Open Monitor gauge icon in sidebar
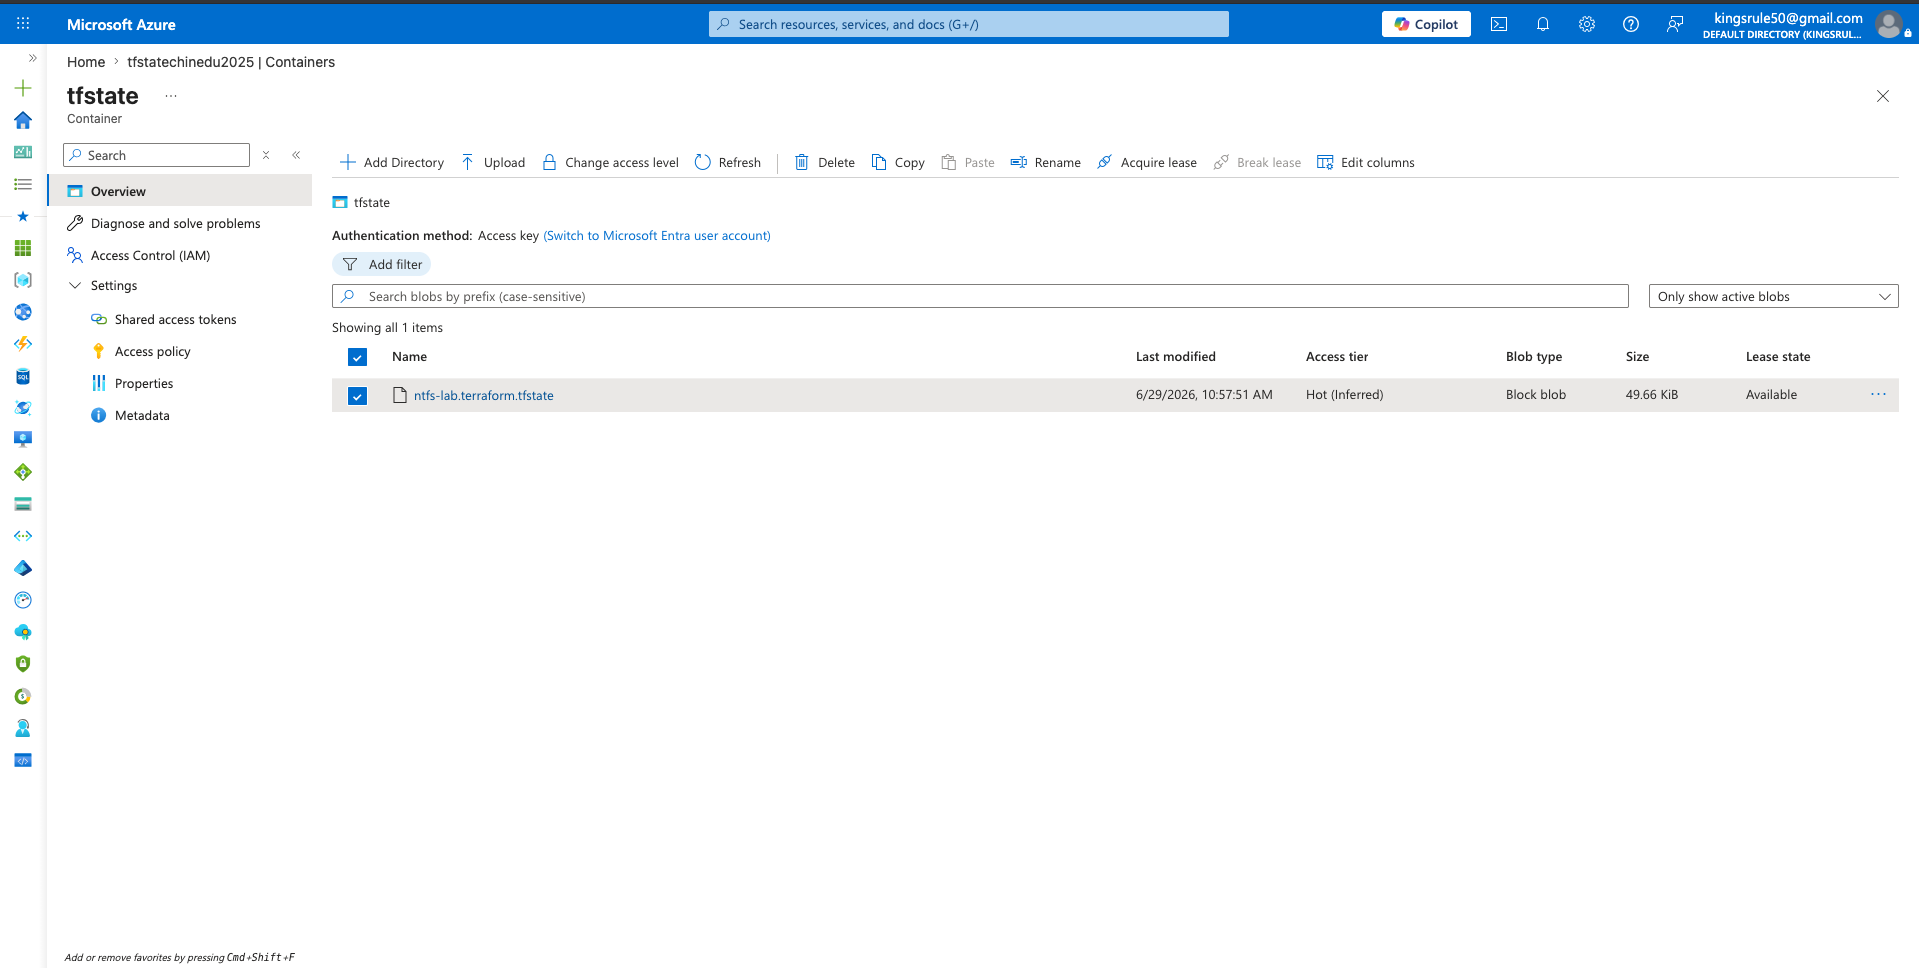The height and width of the screenshot is (968, 1919). pos(23,600)
